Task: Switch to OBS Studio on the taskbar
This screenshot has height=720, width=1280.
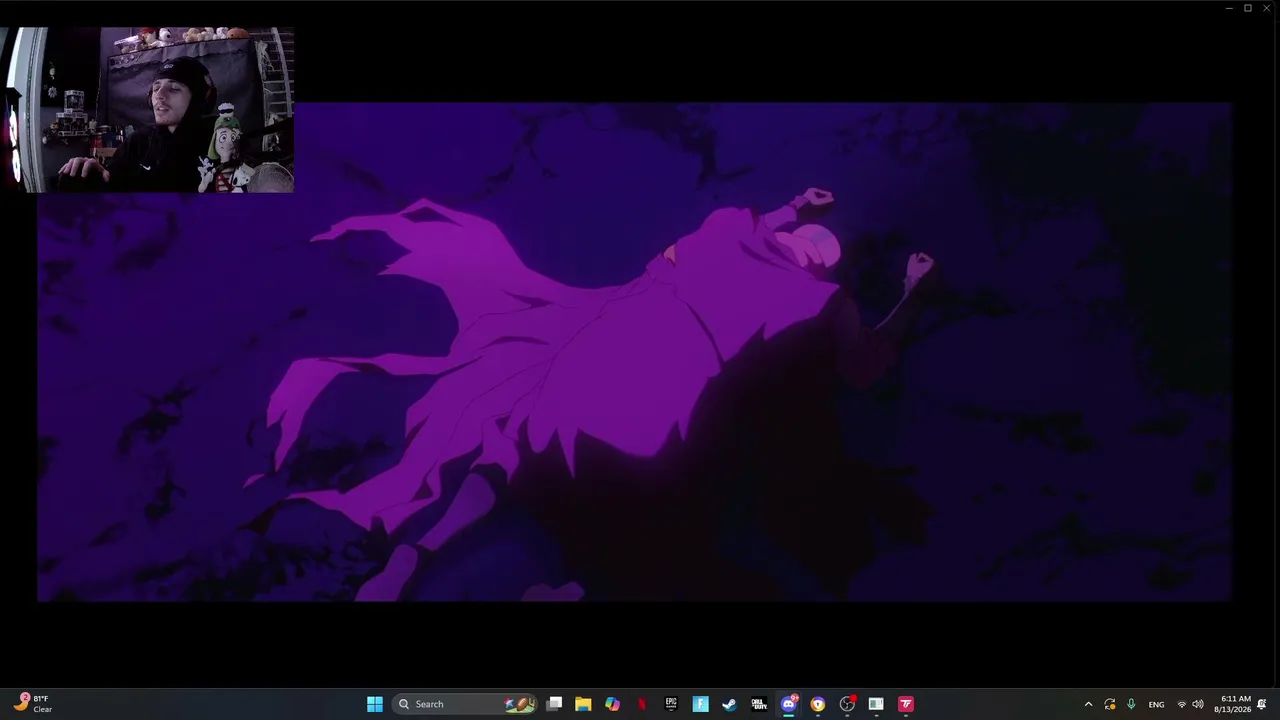Action: pyautogui.click(x=847, y=704)
